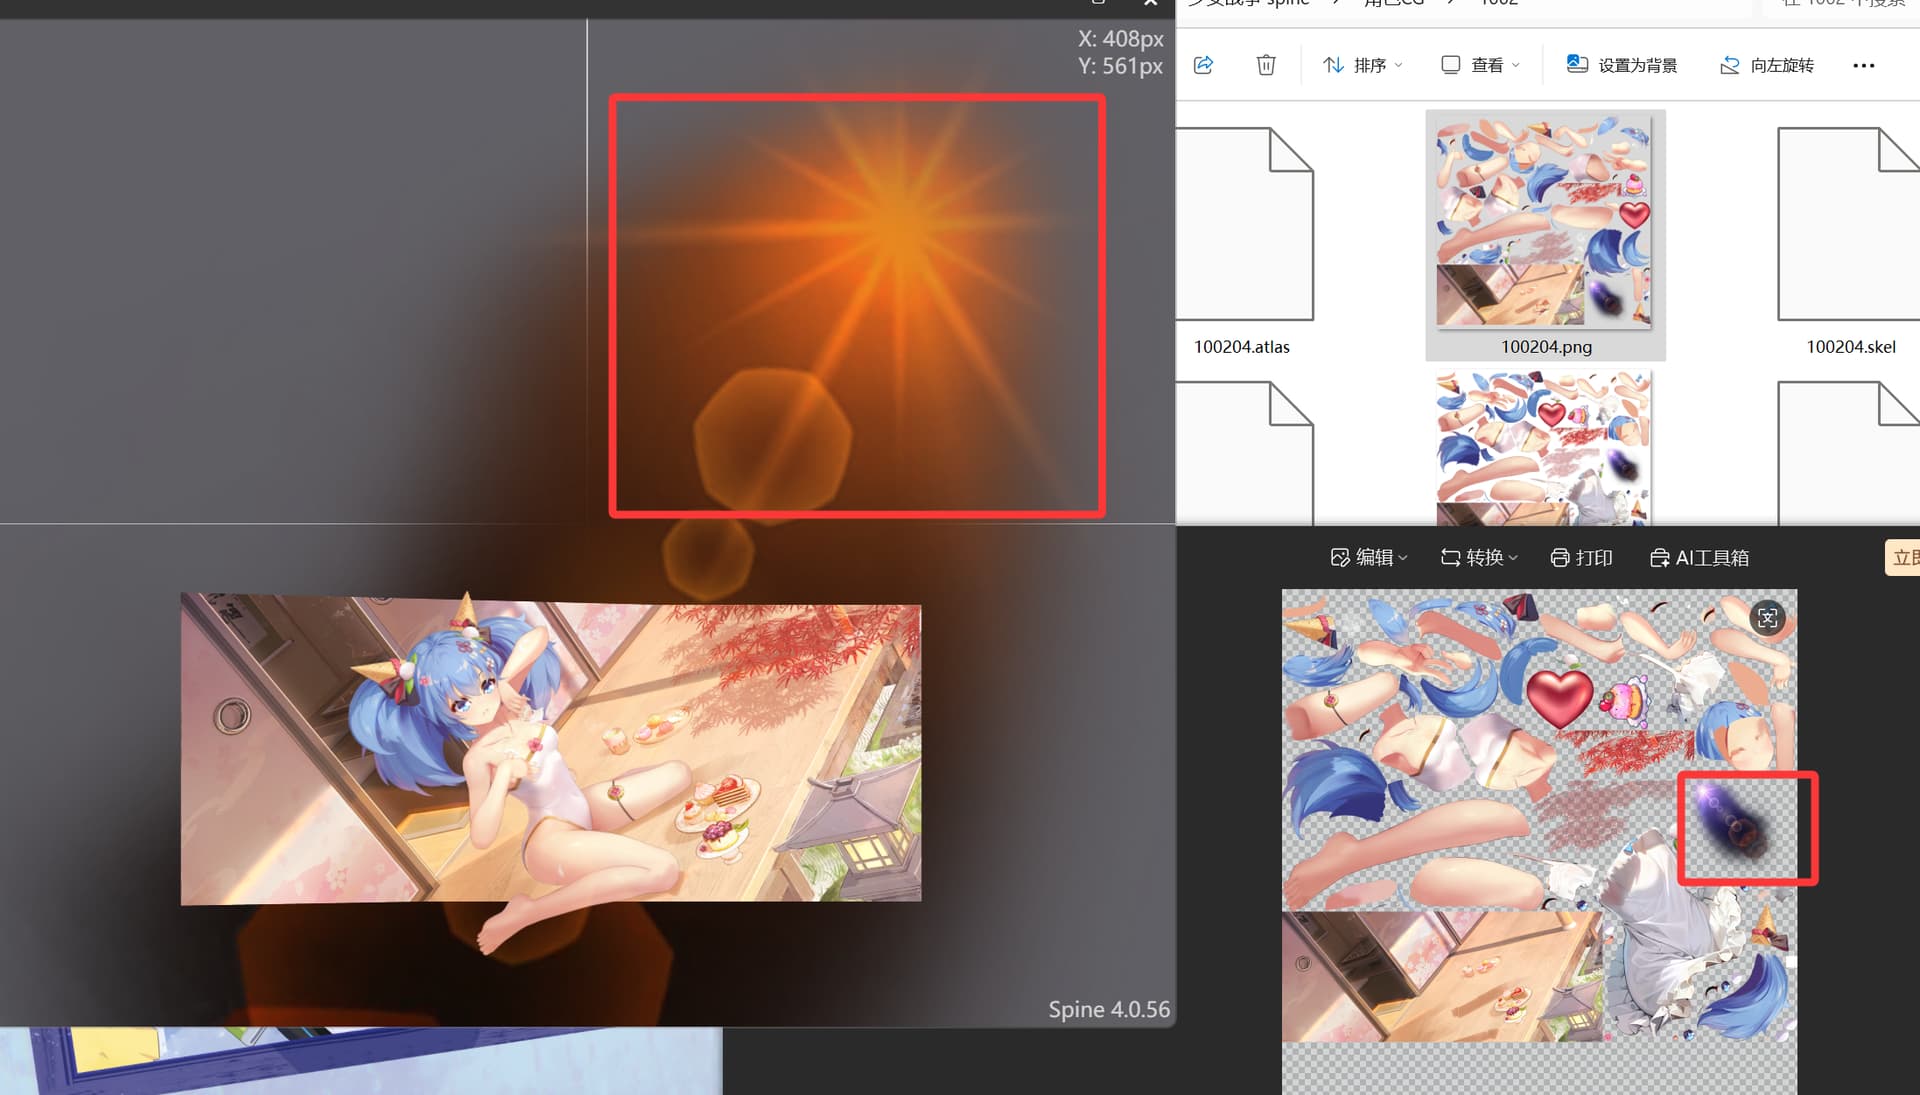Viewport: 1920px width, 1095px height.
Task: Click 向左旋转 (Rotate left) button
Action: point(1766,65)
